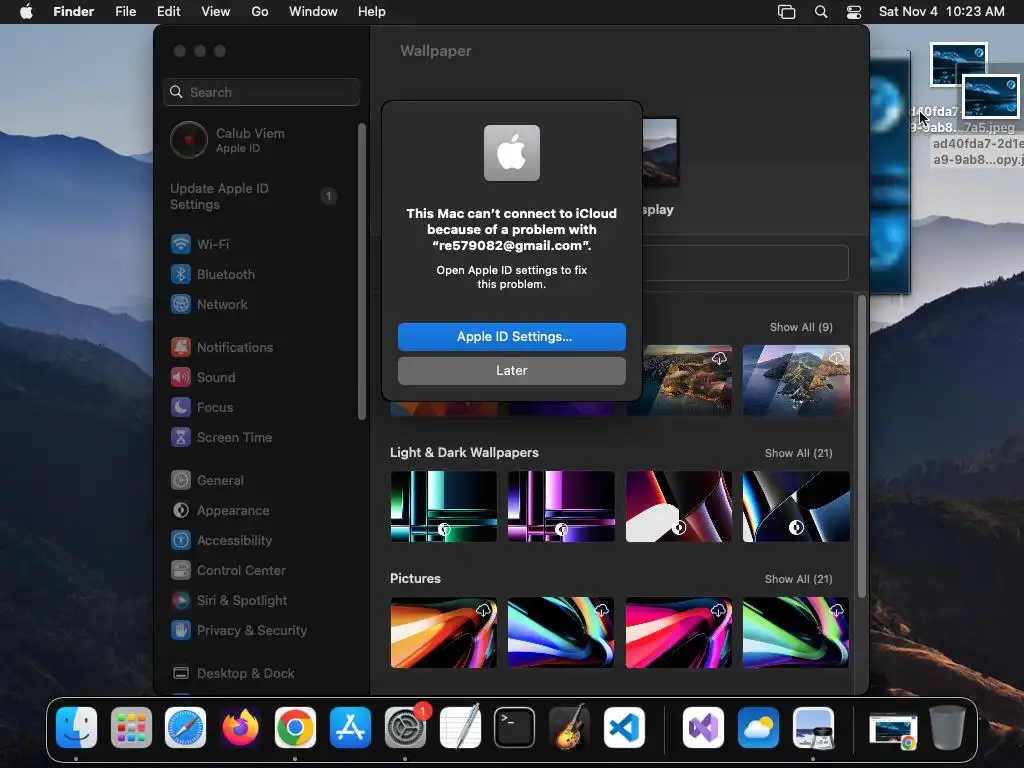The width and height of the screenshot is (1024, 768).
Task: Open the Edit menu
Action: [168, 12]
